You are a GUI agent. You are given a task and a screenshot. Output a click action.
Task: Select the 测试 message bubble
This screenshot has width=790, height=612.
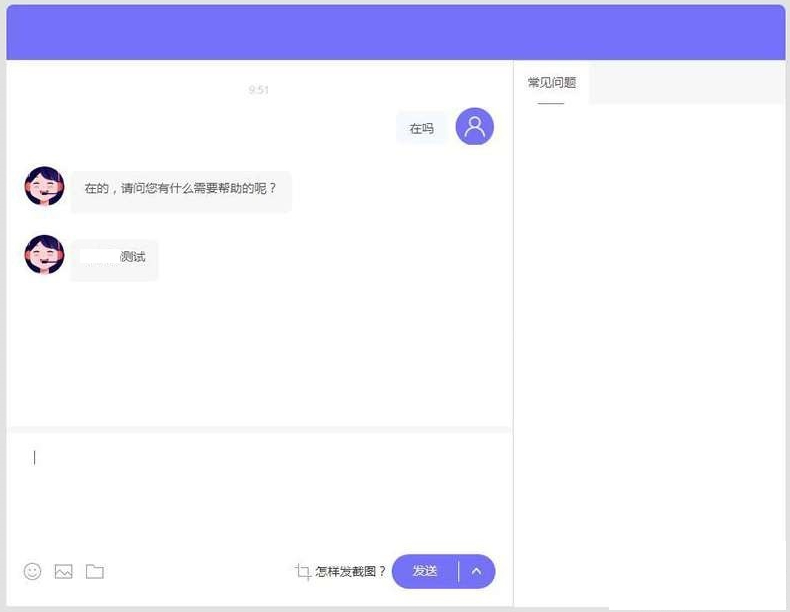tap(115, 257)
